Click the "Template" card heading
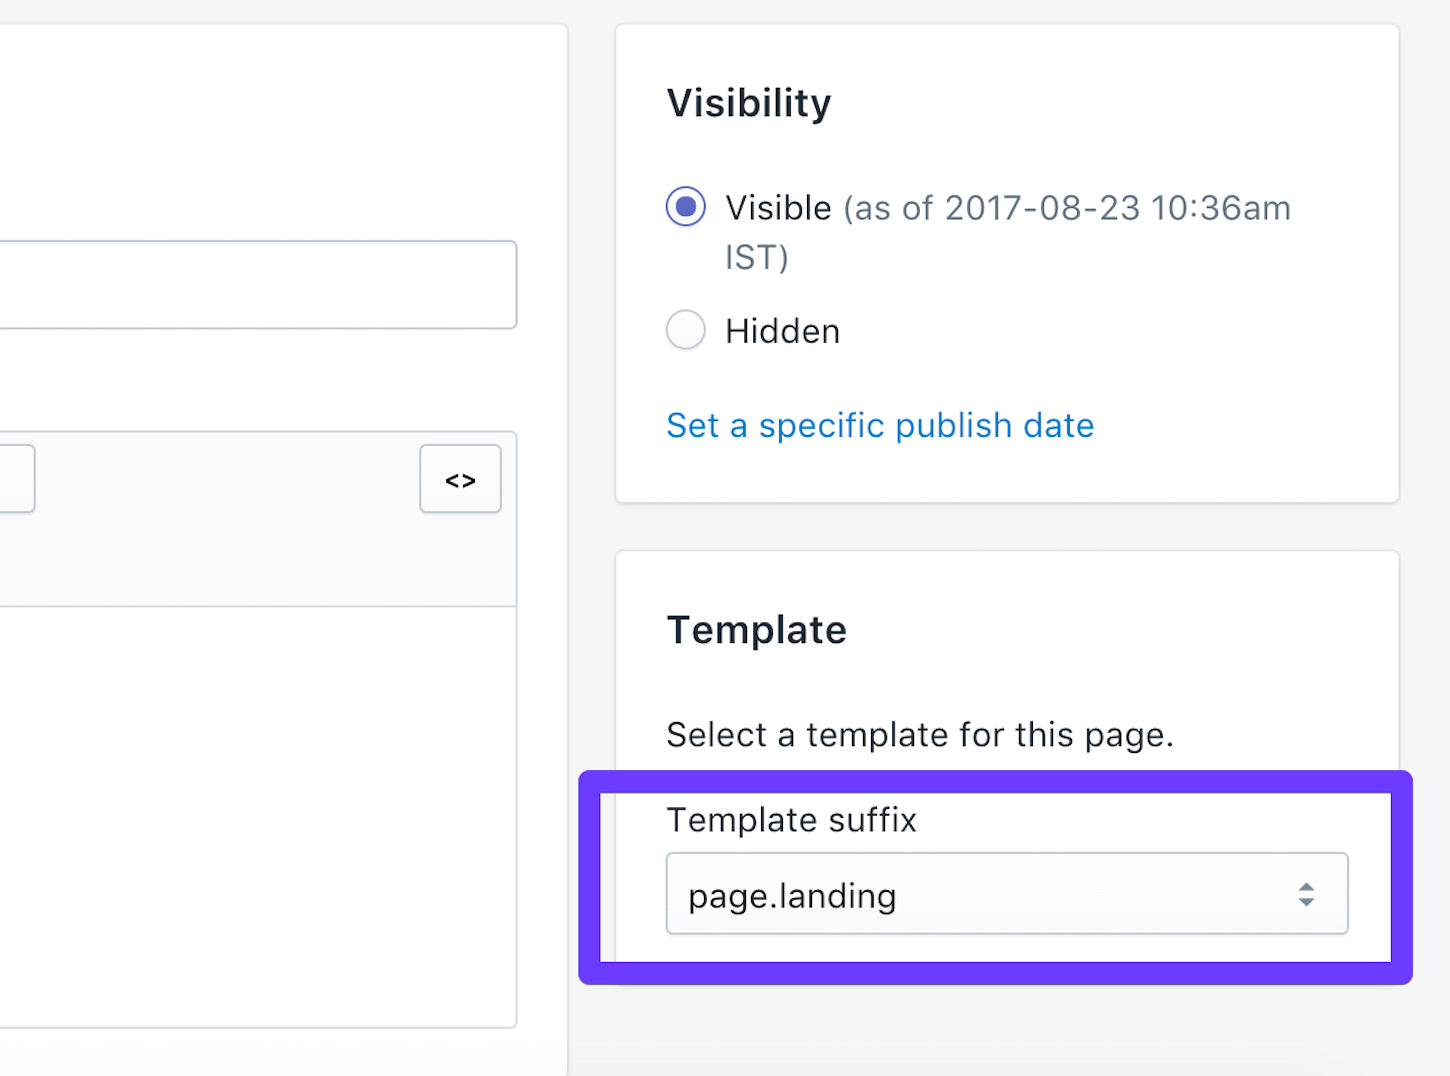 point(757,630)
